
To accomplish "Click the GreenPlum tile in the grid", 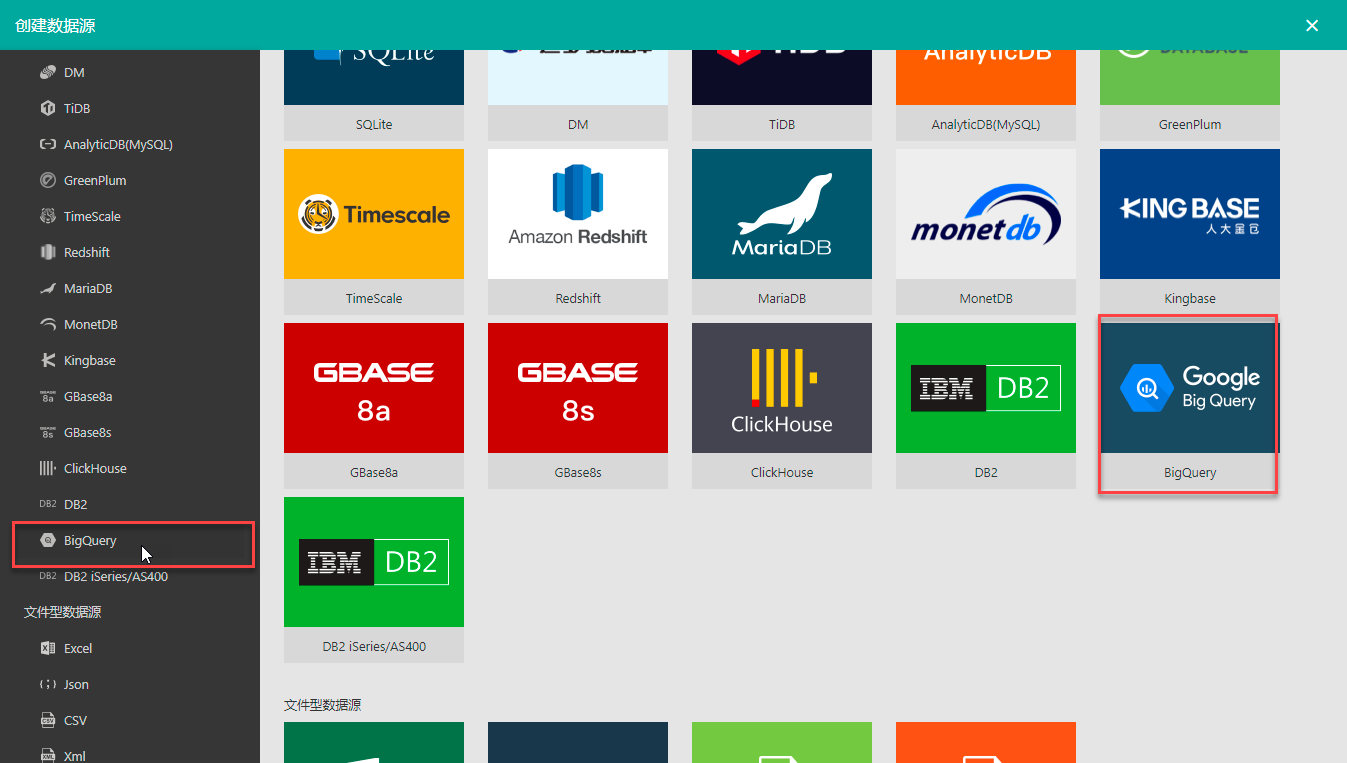I will [x=1190, y=95].
